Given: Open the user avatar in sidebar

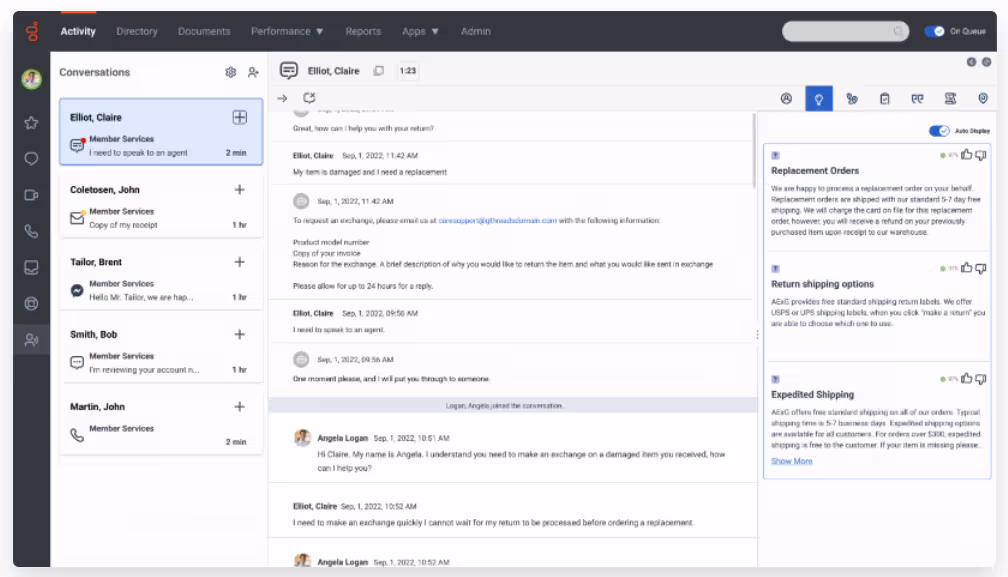Looking at the screenshot, I should point(32,79).
